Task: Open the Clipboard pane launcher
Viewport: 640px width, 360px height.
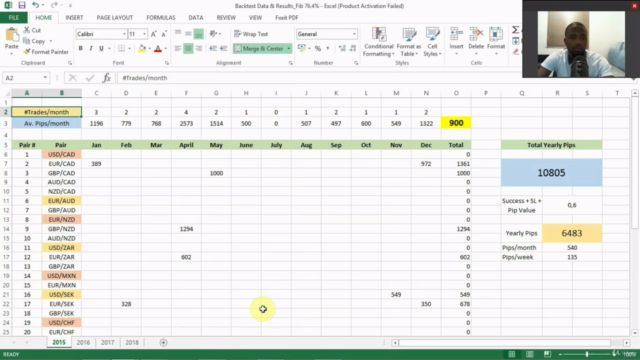Action: click(70, 63)
